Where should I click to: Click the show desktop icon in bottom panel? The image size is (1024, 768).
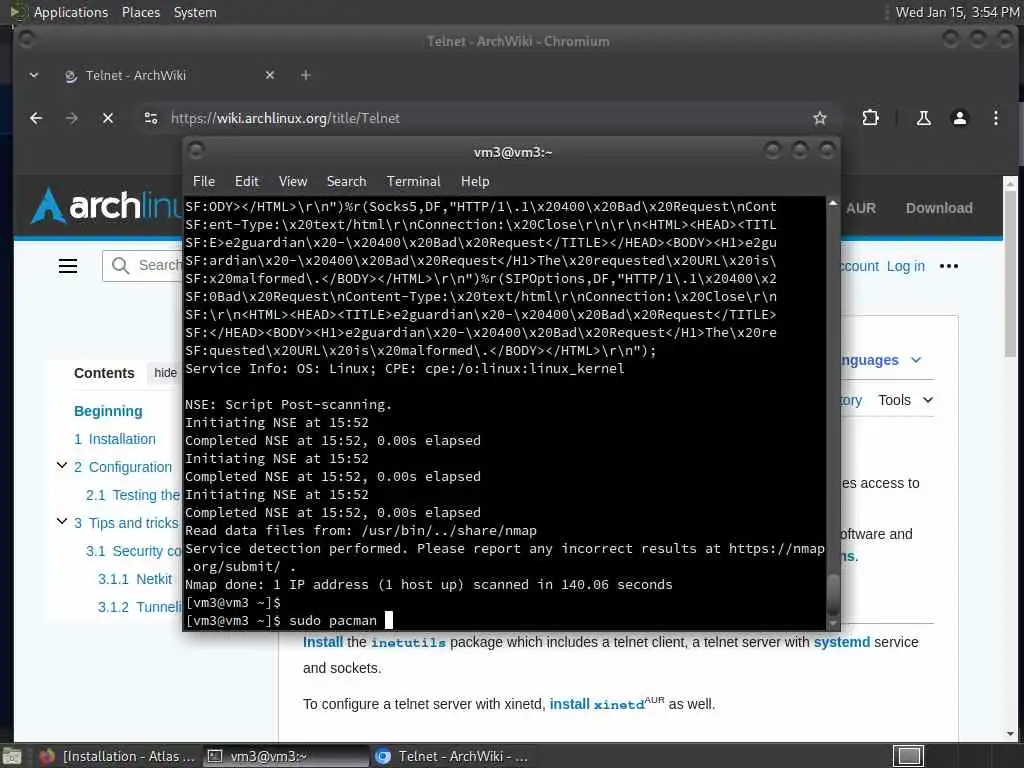11,757
